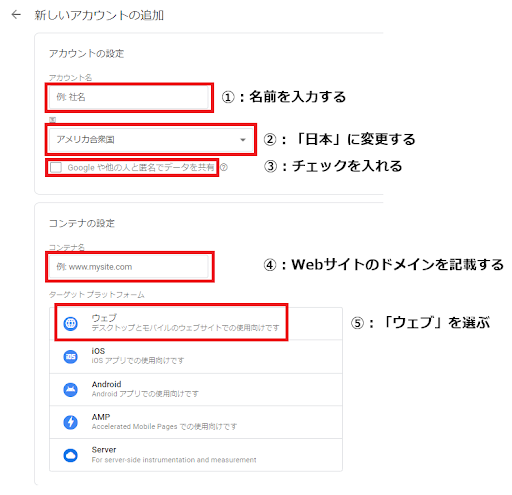Click the Android robot platform icon
This screenshot has width=512, height=495.
pos(70,389)
